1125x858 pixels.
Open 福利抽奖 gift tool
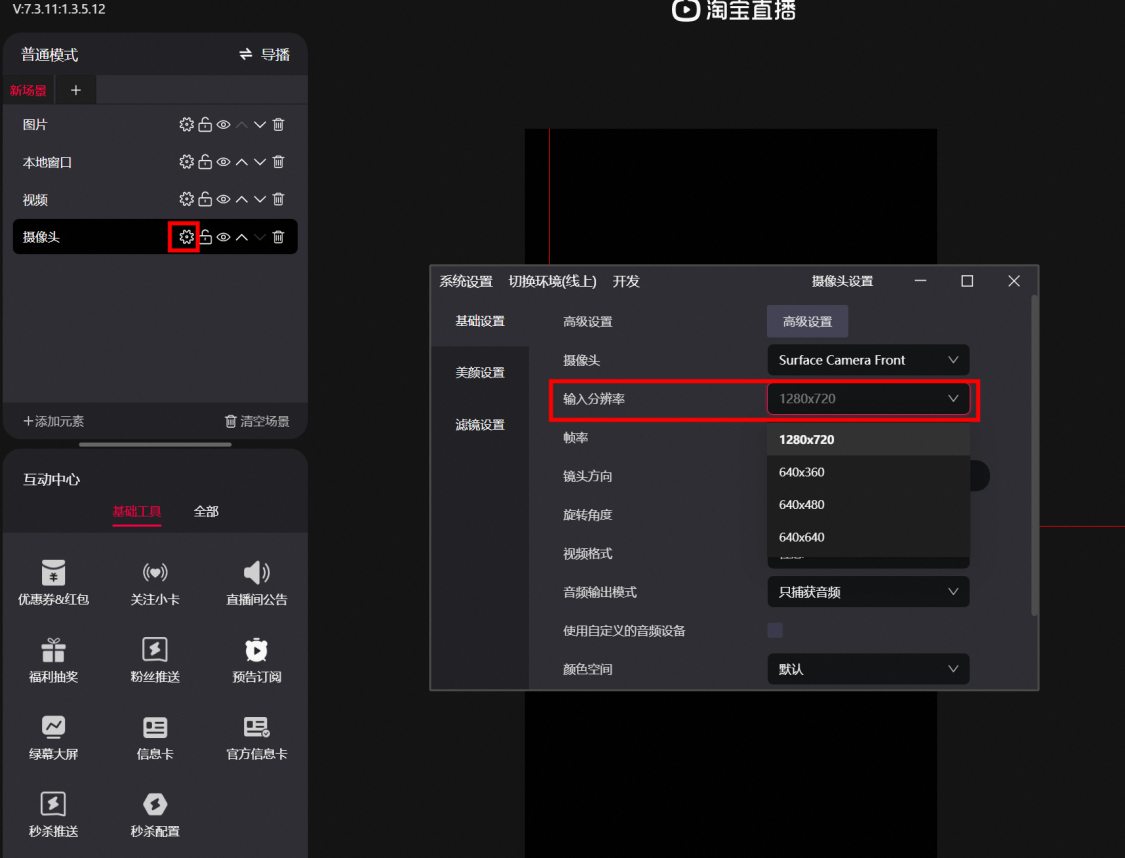pos(53,660)
